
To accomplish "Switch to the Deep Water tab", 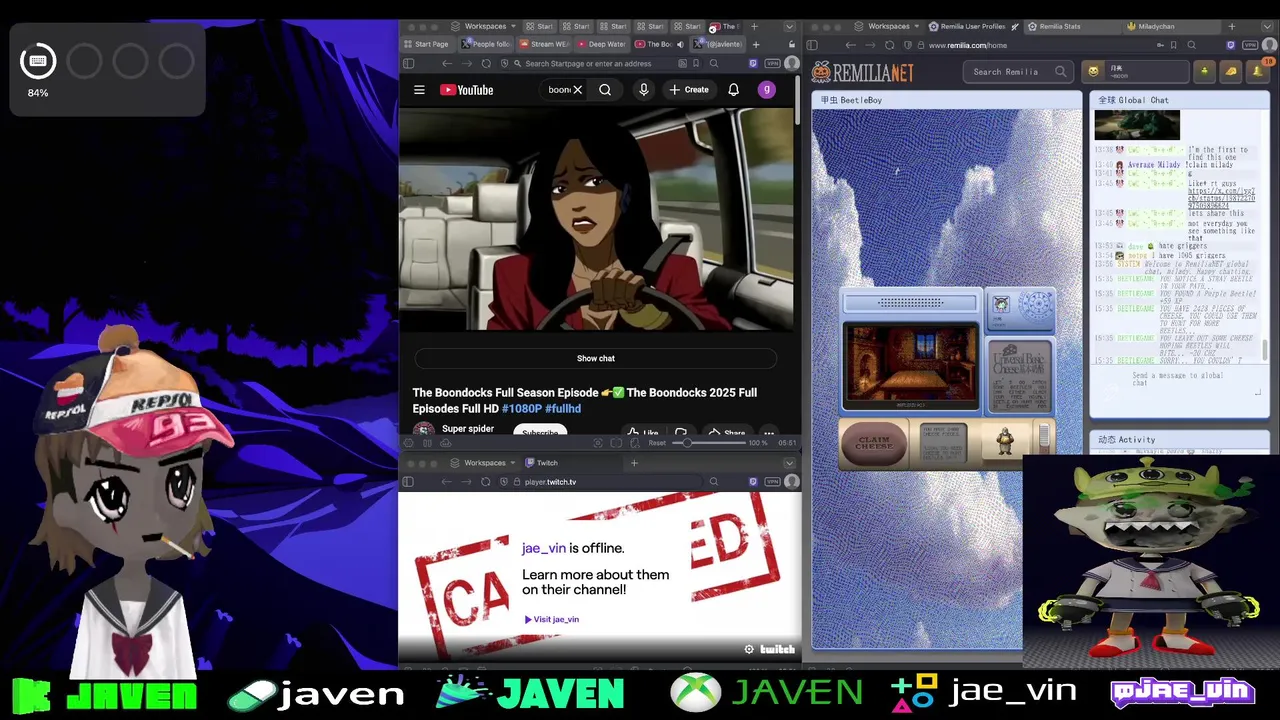I will [601, 44].
